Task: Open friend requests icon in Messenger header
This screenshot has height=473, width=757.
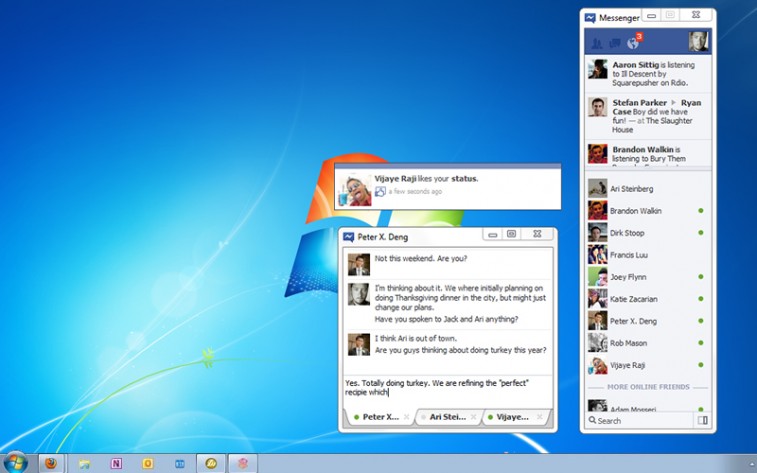Action: pos(598,43)
